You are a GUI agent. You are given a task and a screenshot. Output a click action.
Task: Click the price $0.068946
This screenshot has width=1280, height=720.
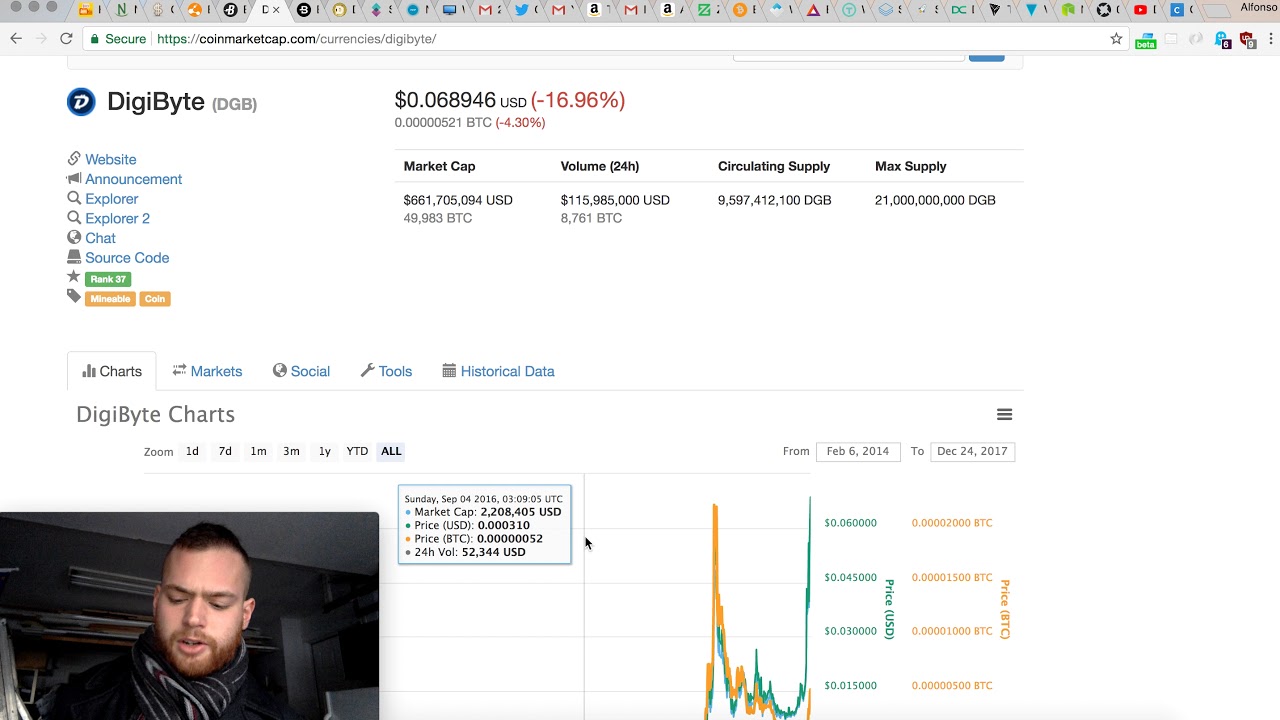445,100
